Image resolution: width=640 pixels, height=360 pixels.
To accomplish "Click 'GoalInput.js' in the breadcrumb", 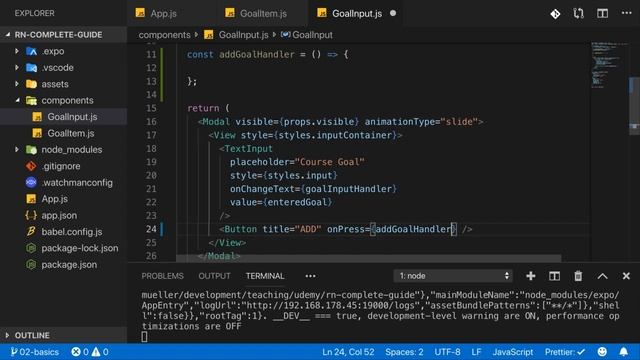I will click(243, 35).
